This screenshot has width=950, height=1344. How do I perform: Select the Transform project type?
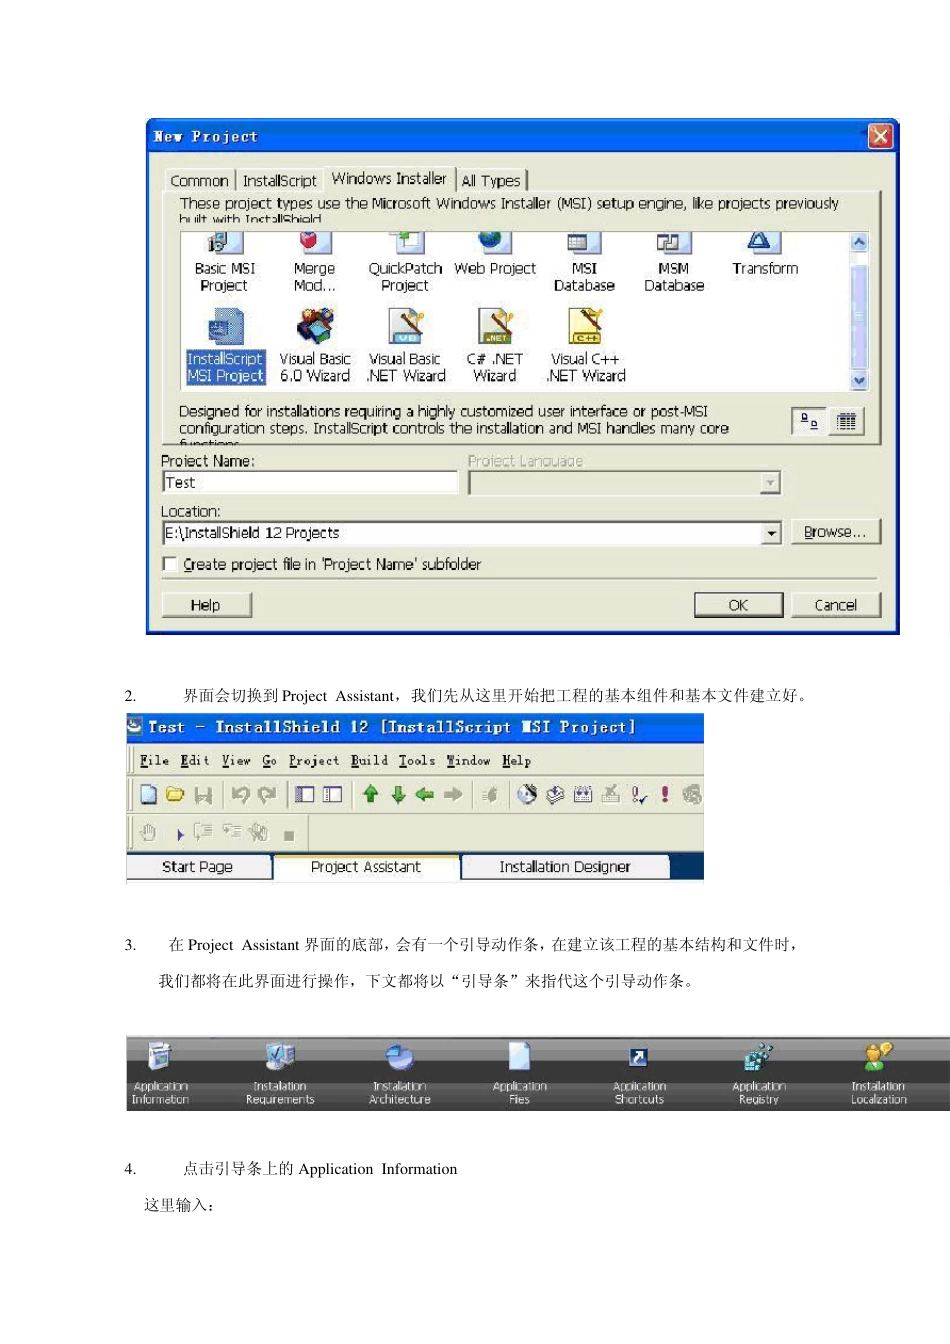pos(765,256)
